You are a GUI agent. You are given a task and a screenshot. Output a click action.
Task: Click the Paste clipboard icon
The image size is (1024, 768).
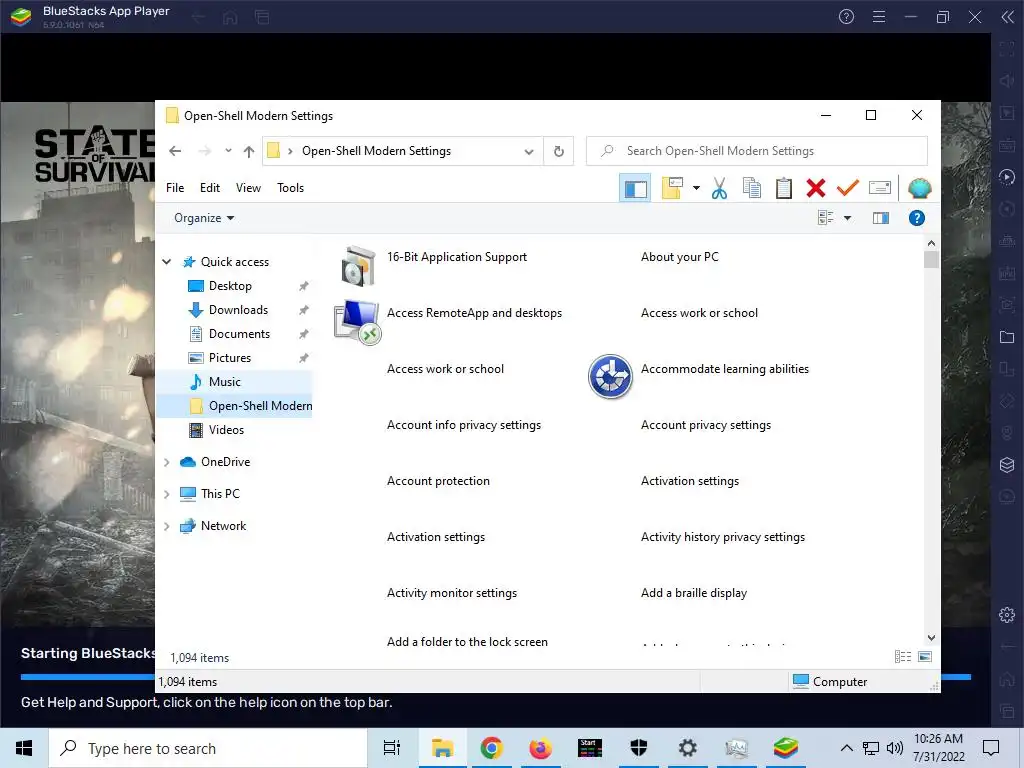[x=784, y=188]
